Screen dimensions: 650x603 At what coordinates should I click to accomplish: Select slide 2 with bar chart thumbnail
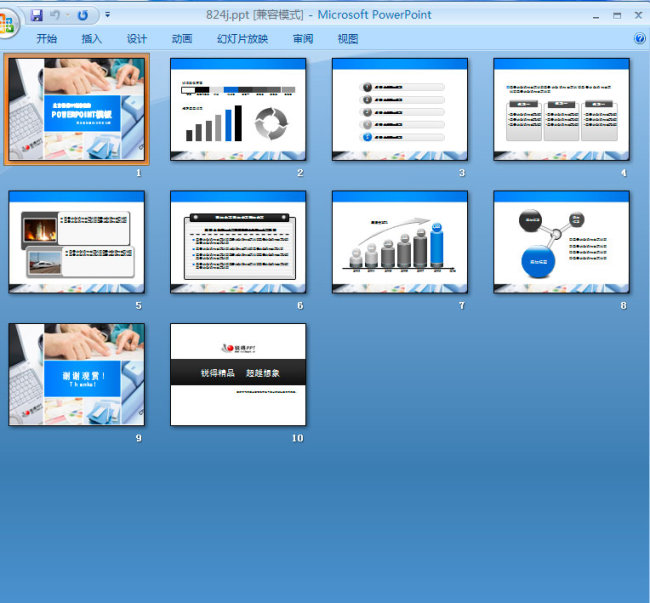pos(238,109)
